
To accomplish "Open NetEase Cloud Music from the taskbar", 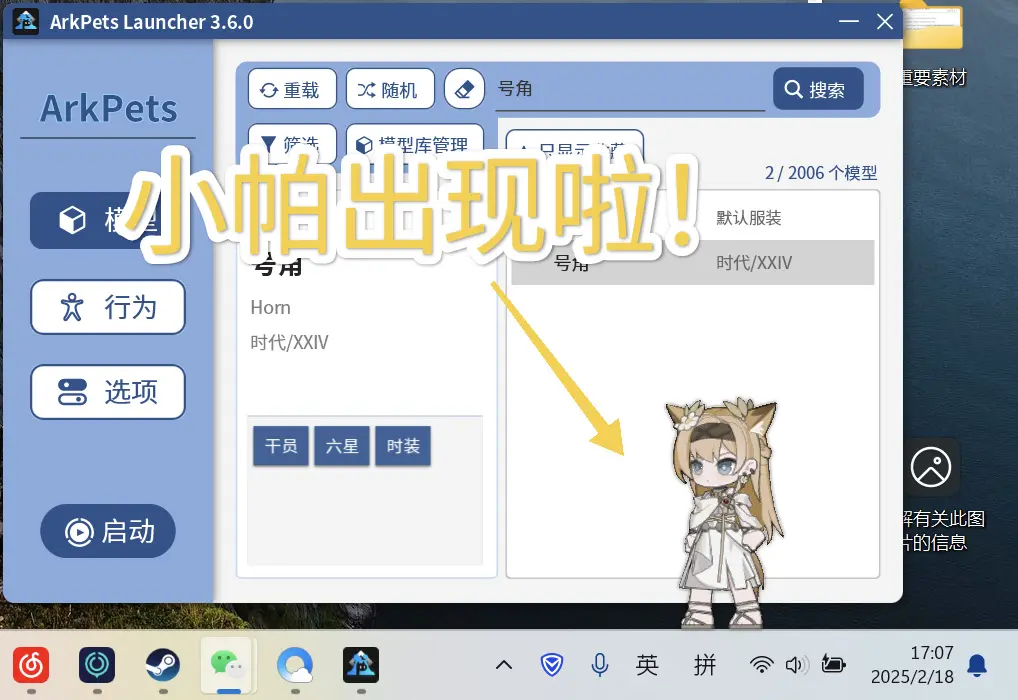I will pos(32,664).
